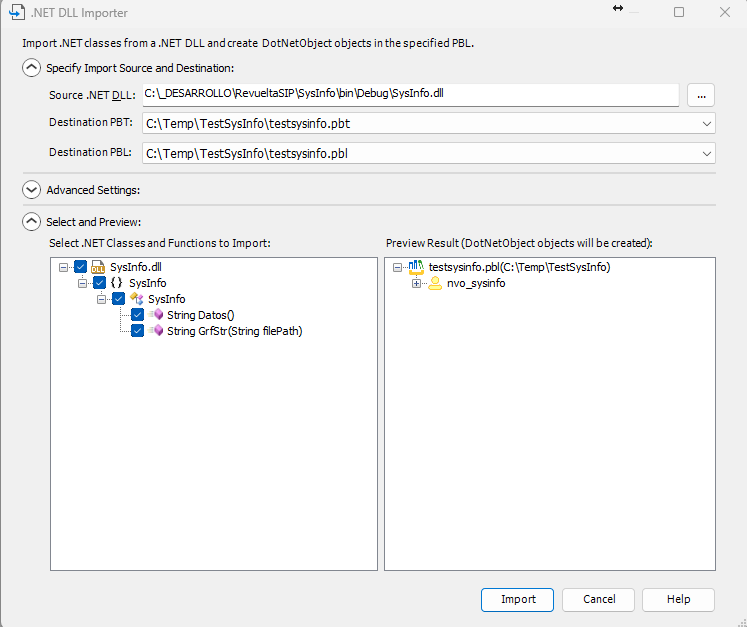This screenshot has height=627, width=747.
Task: Click the GrfStr method icon
Action: tap(156, 330)
